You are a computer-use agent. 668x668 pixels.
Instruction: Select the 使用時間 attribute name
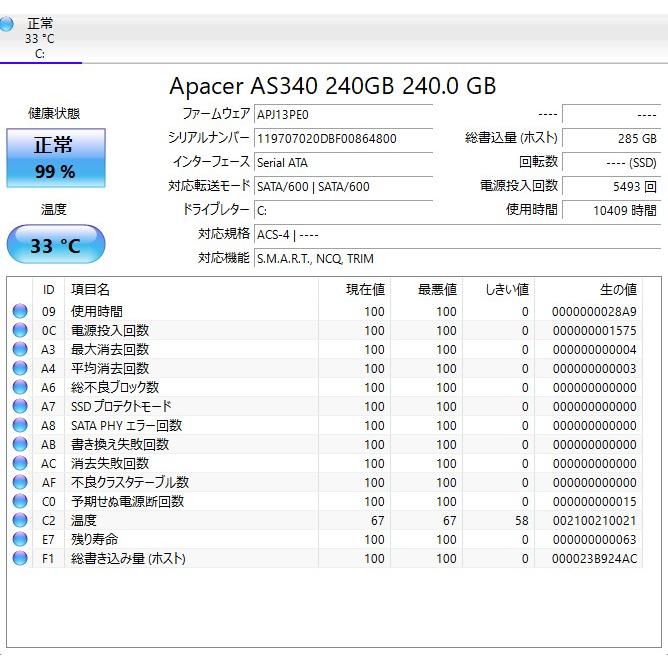point(97,311)
